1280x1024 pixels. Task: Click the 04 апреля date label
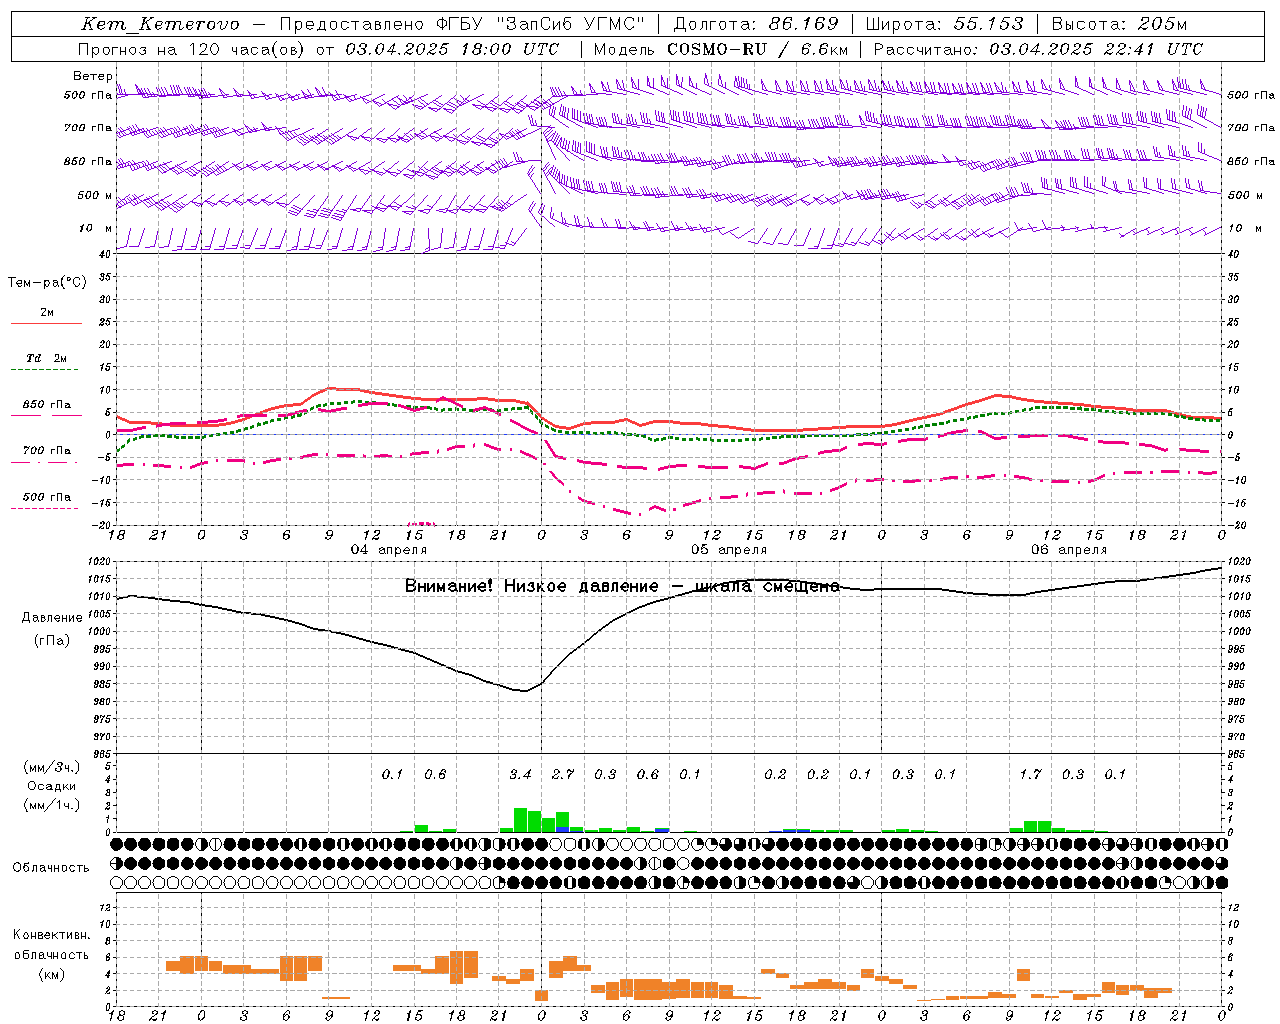click(x=388, y=550)
